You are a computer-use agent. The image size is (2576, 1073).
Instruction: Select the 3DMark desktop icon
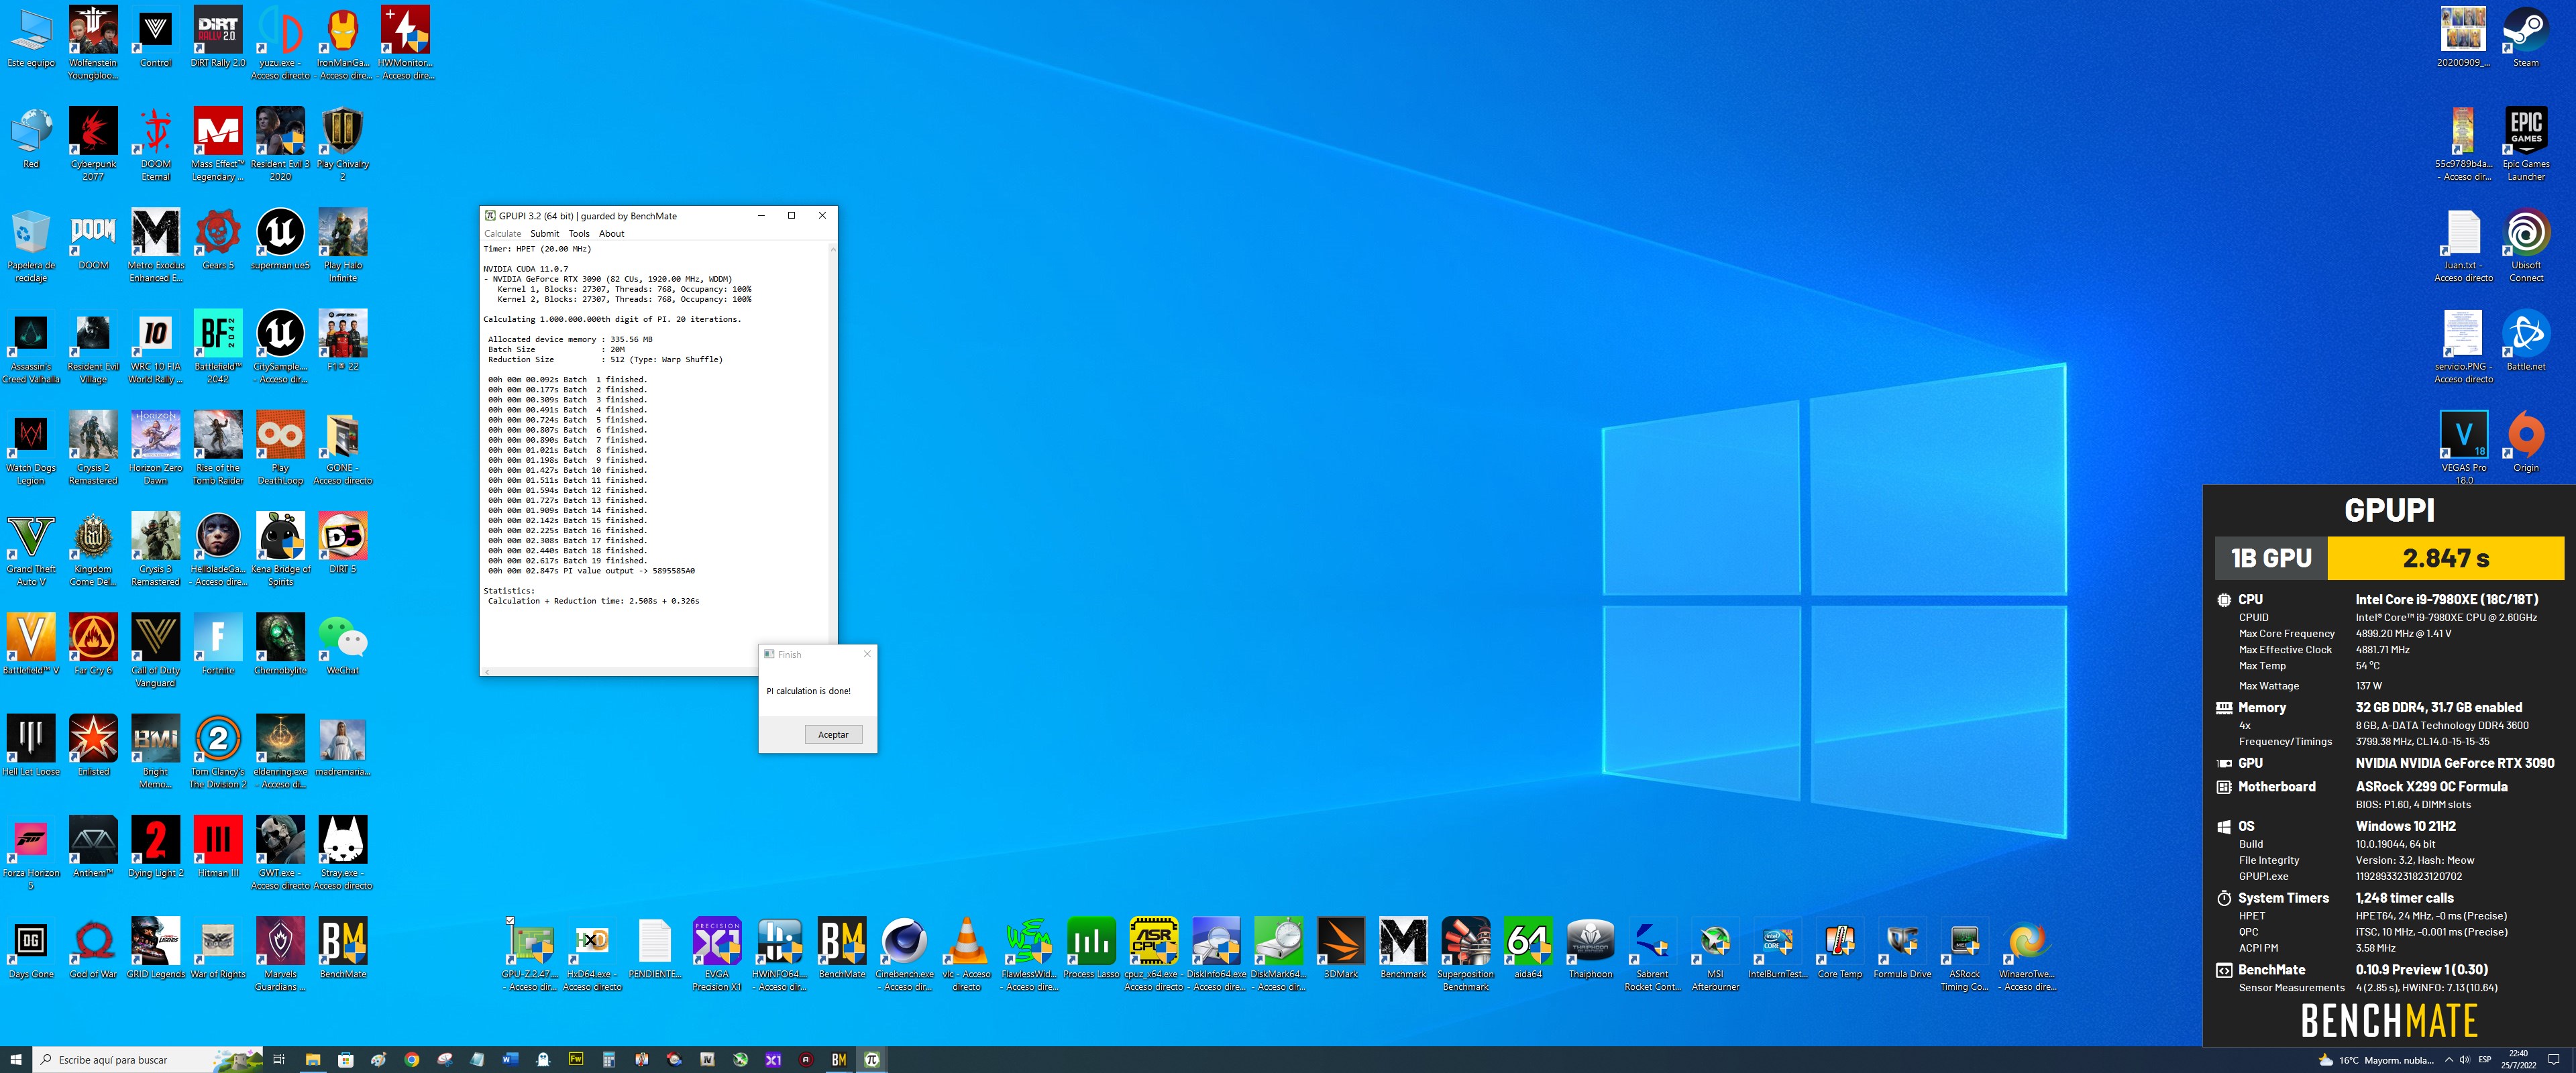[x=1340, y=948]
